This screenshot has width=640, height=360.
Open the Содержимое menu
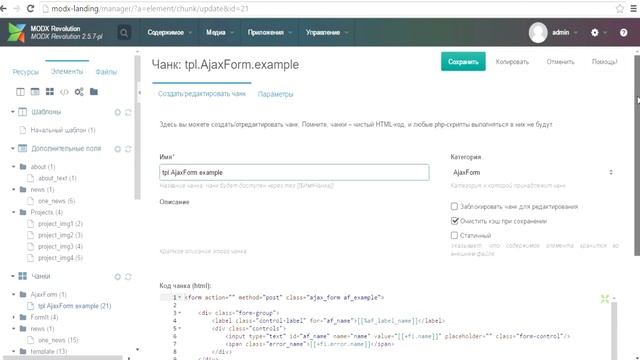click(169, 33)
